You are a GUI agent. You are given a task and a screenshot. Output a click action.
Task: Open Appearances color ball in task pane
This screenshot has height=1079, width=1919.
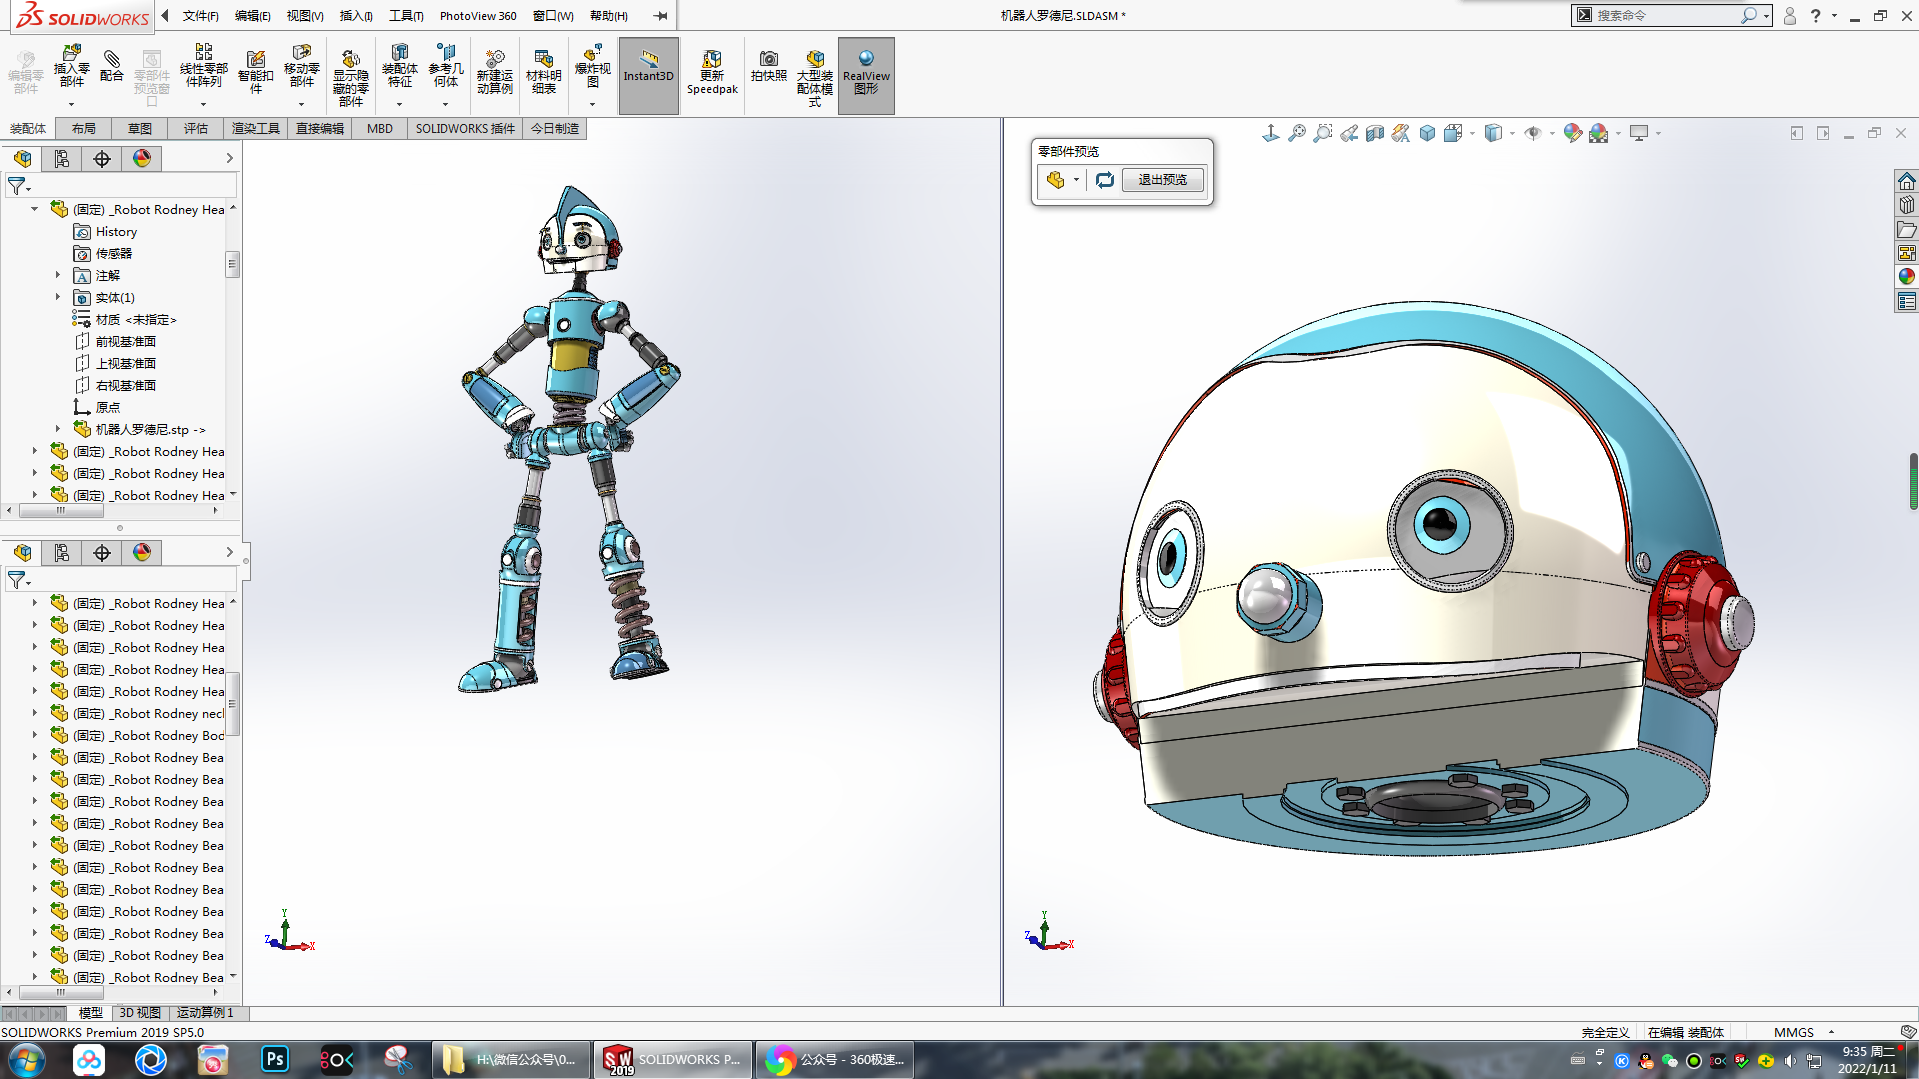[1906, 277]
